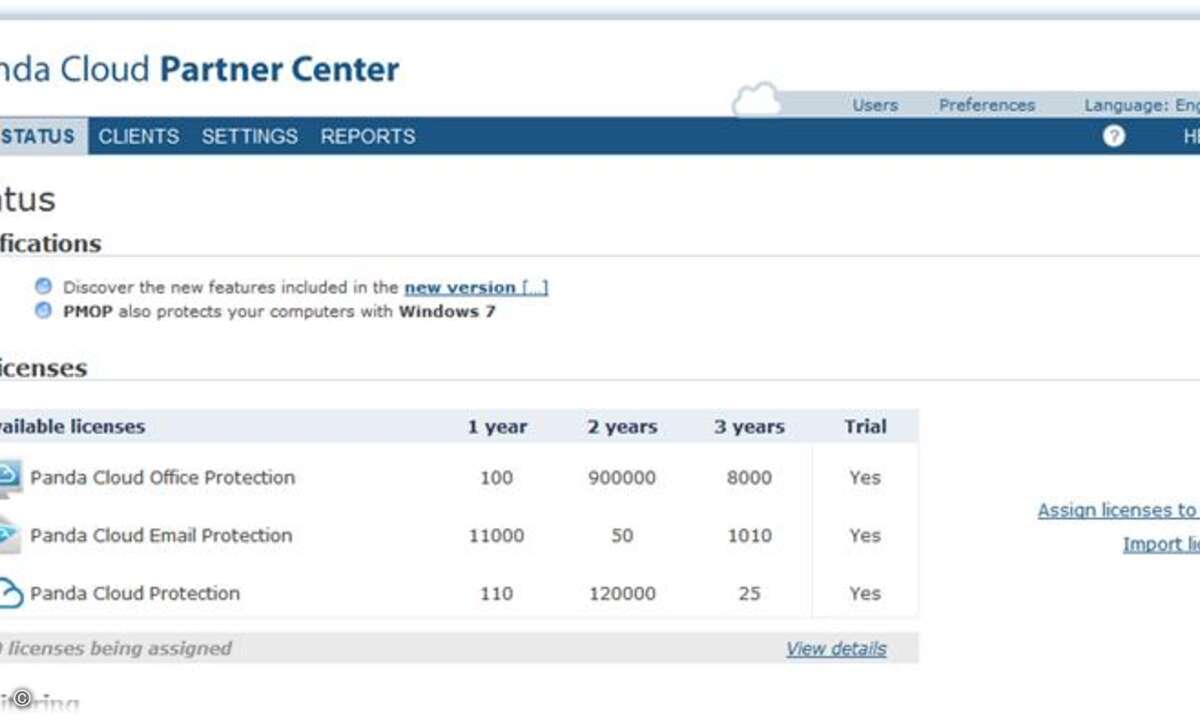Screen dimensions: 1200x720
Task: Click the Trial 'Yes' for Office Protection
Action: click(x=865, y=478)
